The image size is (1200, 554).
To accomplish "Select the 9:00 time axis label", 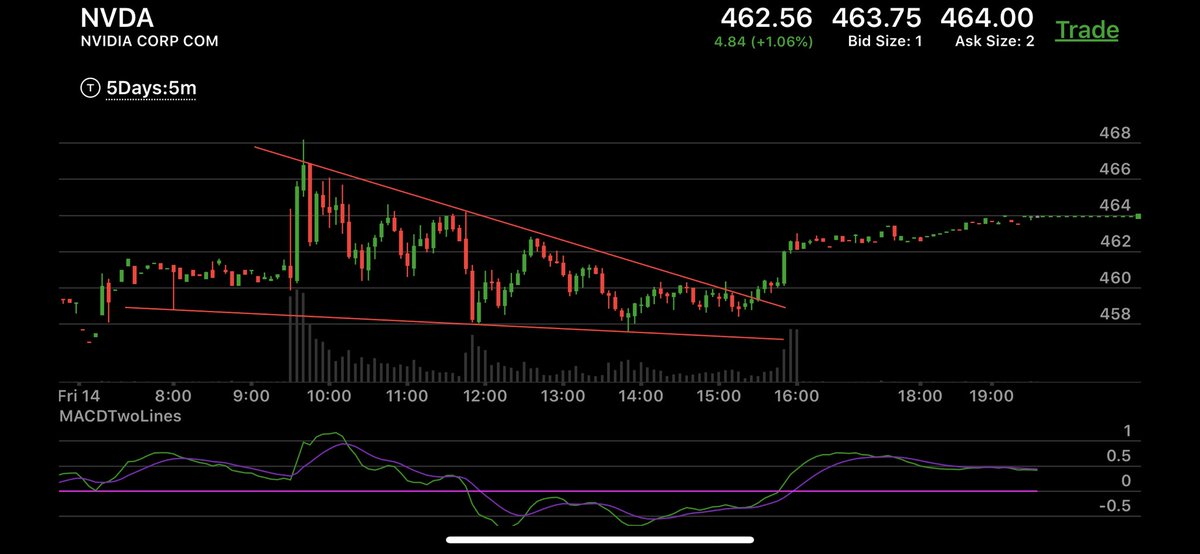I will (x=250, y=397).
